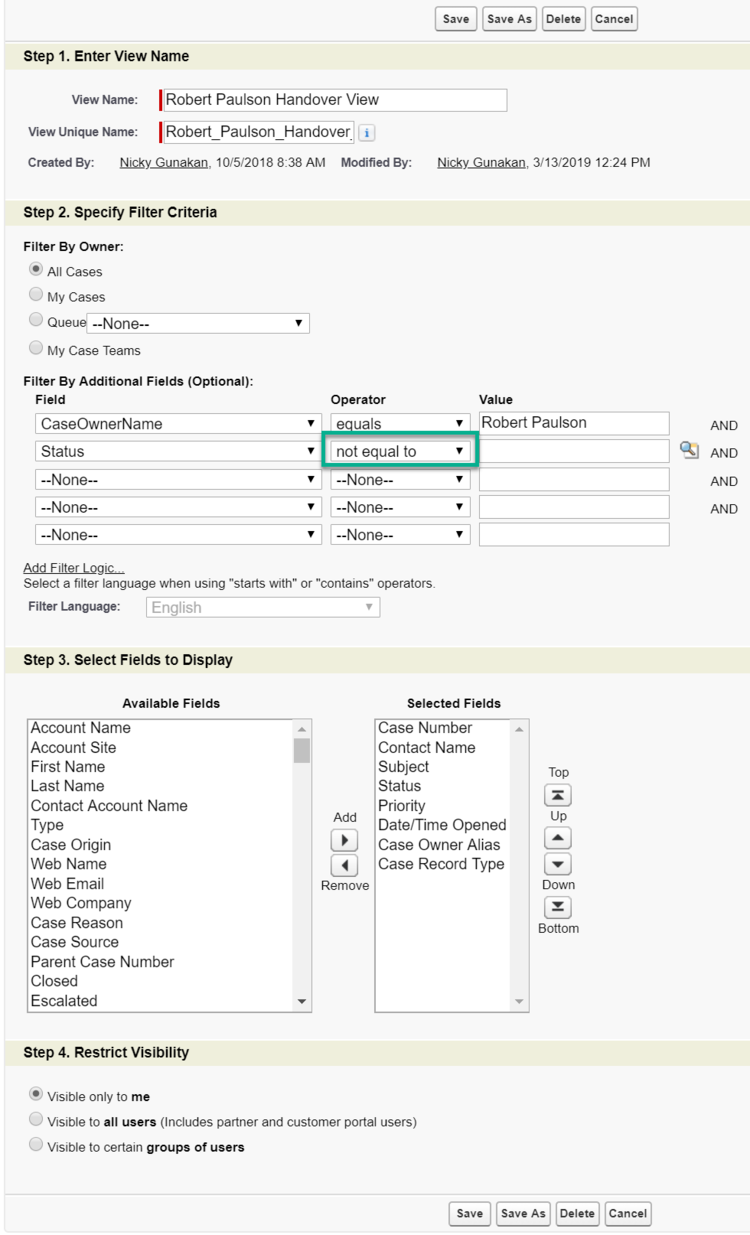This screenshot has height=1235, width=750.
Task: Select the My Case Teams option
Action: click(x=37, y=349)
